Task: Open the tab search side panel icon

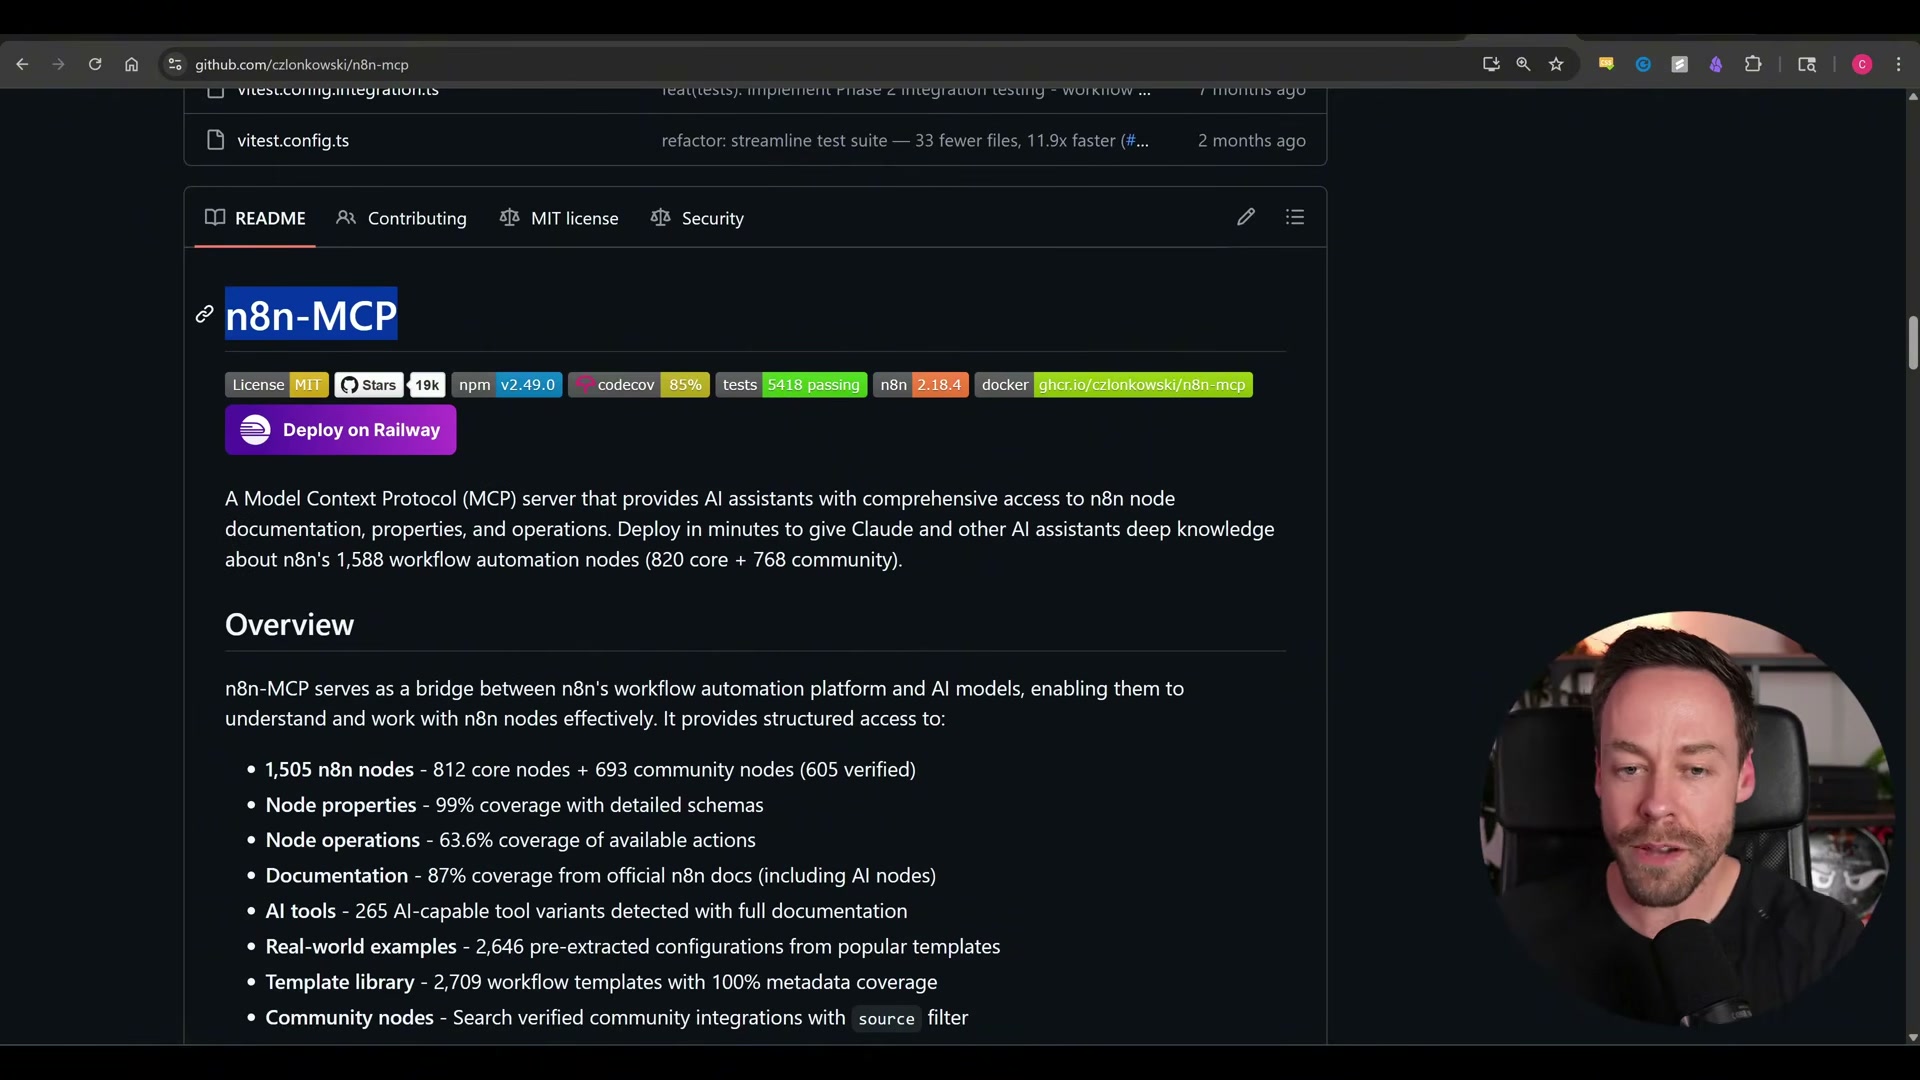Action: point(1807,64)
